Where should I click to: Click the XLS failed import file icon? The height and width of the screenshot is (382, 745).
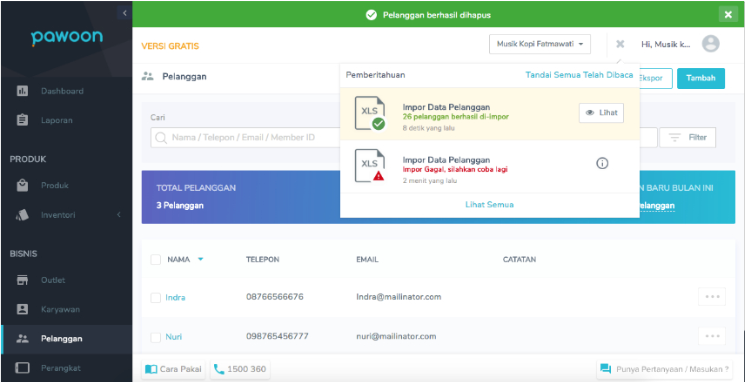[x=371, y=165]
